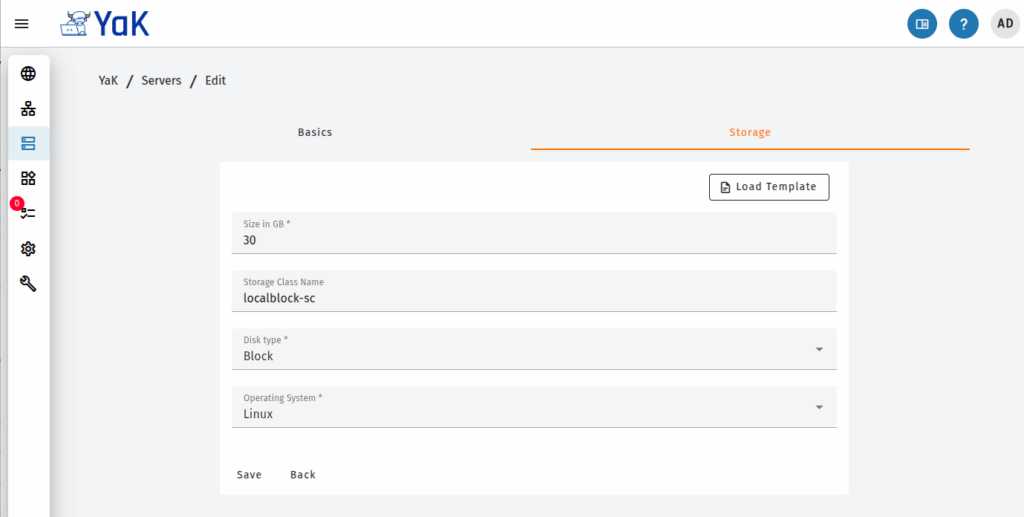Click the YaK logo
The width and height of the screenshot is (1024, 517).
[x=104, y=24]
